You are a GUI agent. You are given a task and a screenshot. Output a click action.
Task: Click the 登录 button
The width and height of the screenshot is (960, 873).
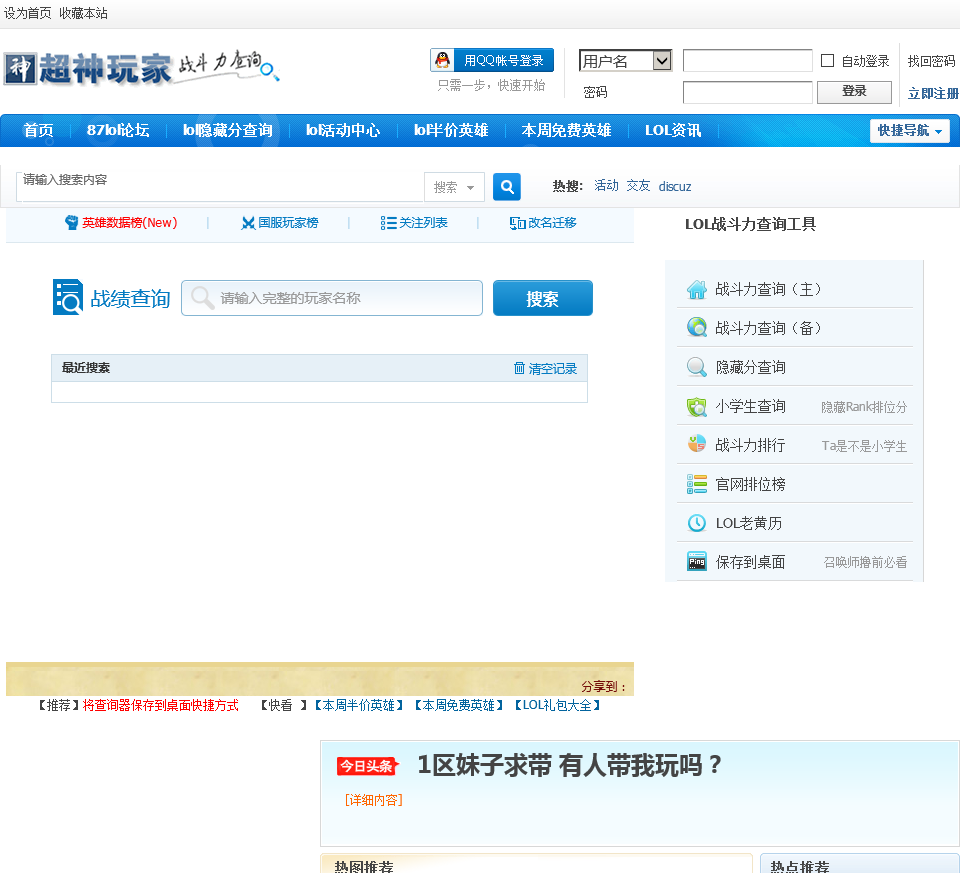click(x=854, y=92)
